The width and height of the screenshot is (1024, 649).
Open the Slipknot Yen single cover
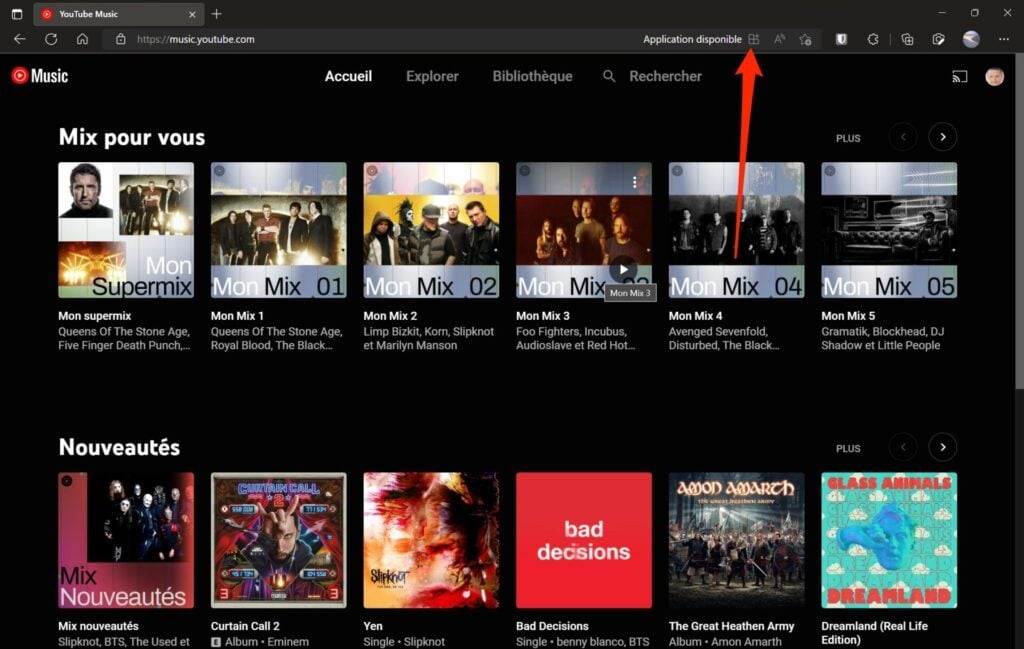coord(431,540)
